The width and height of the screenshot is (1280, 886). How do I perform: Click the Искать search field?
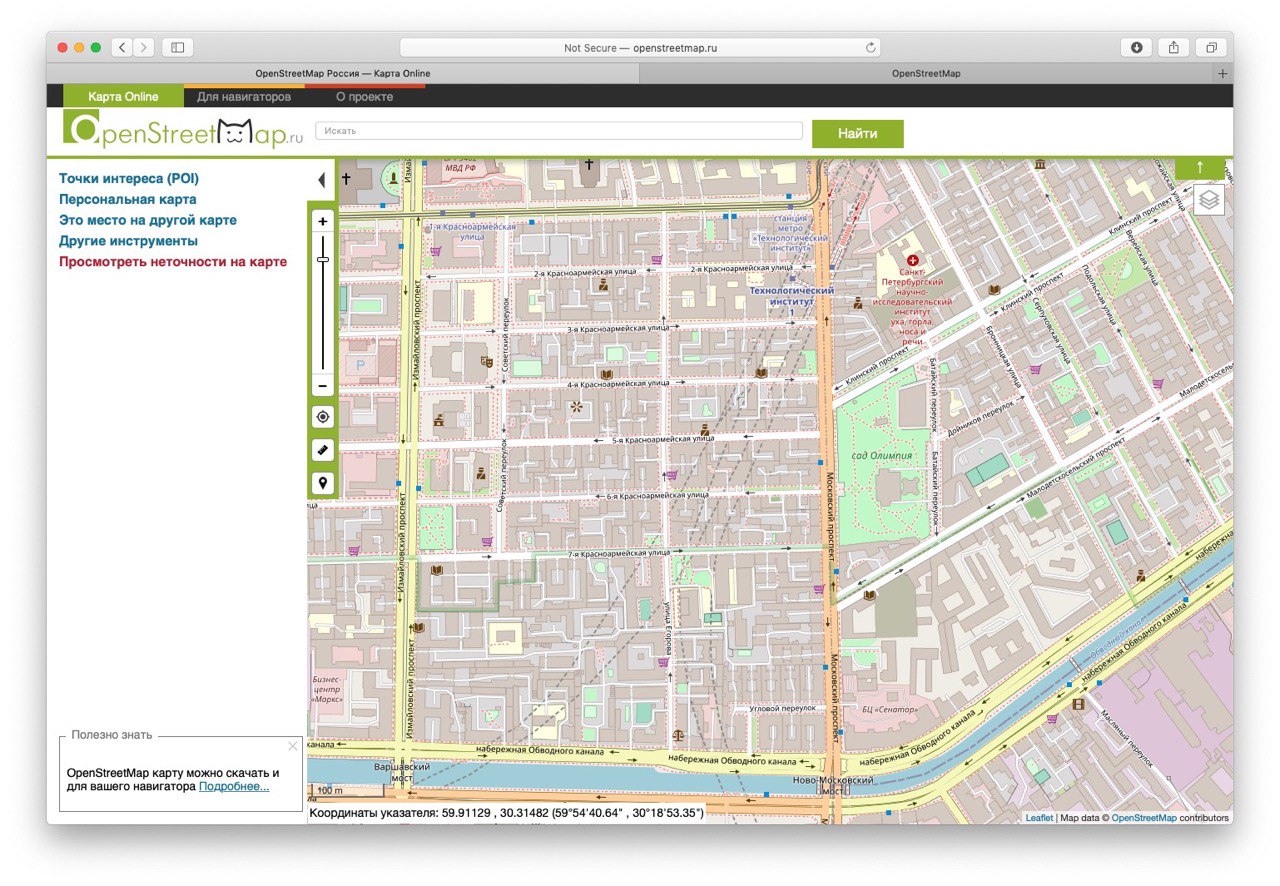coord(559,131)
